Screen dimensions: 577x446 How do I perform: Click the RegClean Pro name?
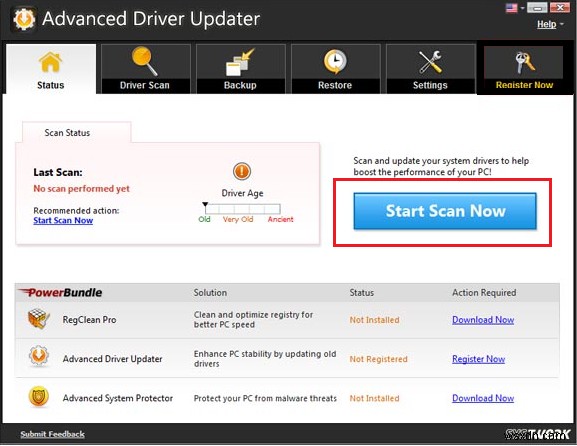coord(89,320)
